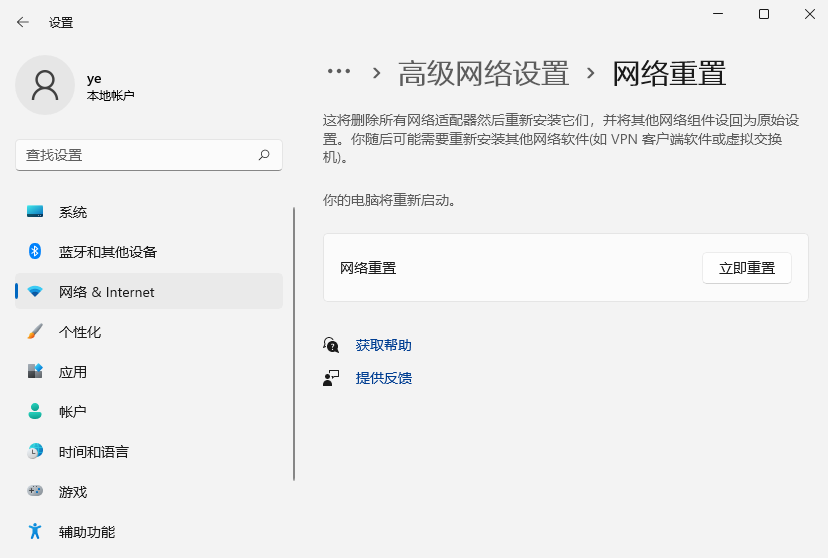Open the 系统 settings category
Viewport: 828px width, 558px height.
(x=149, y=212)
